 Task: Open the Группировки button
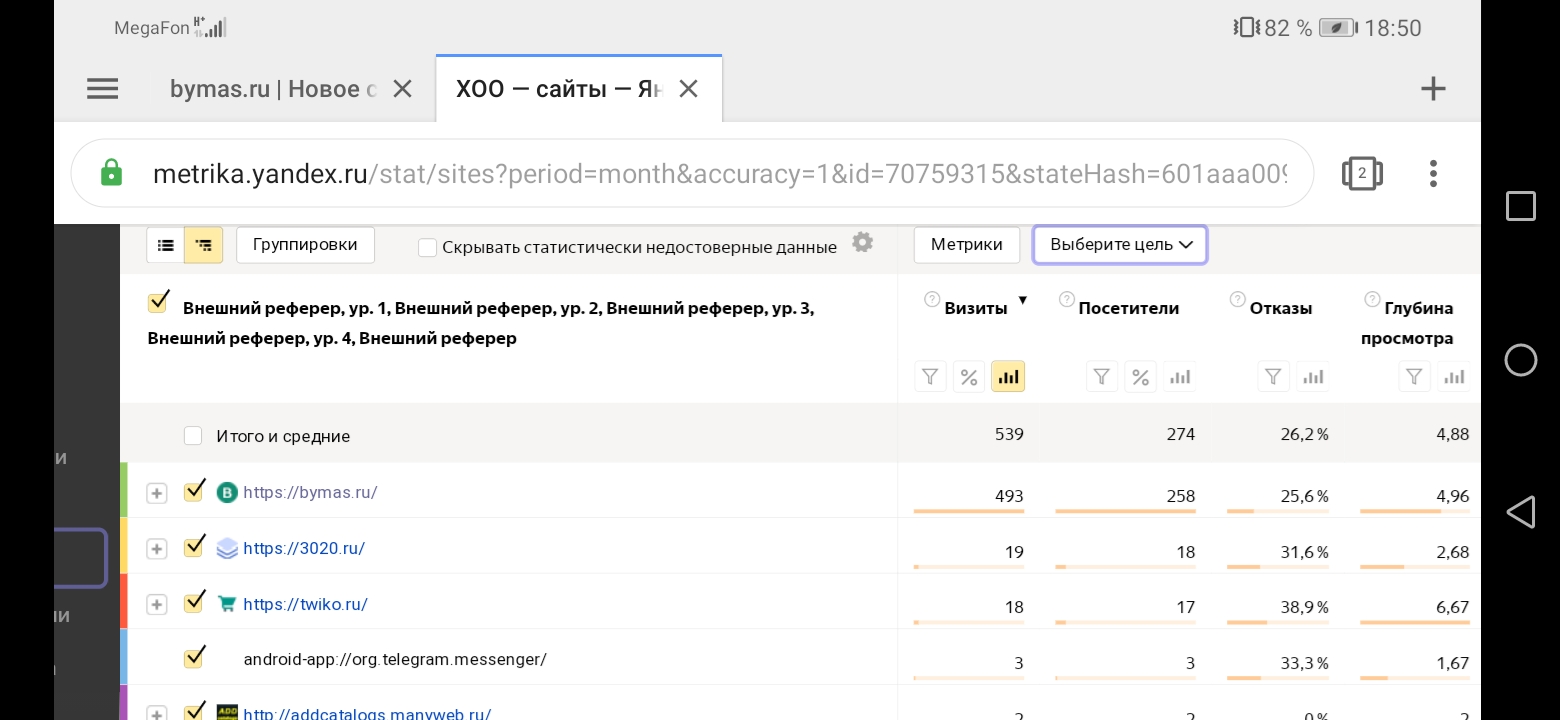[305, 245]
